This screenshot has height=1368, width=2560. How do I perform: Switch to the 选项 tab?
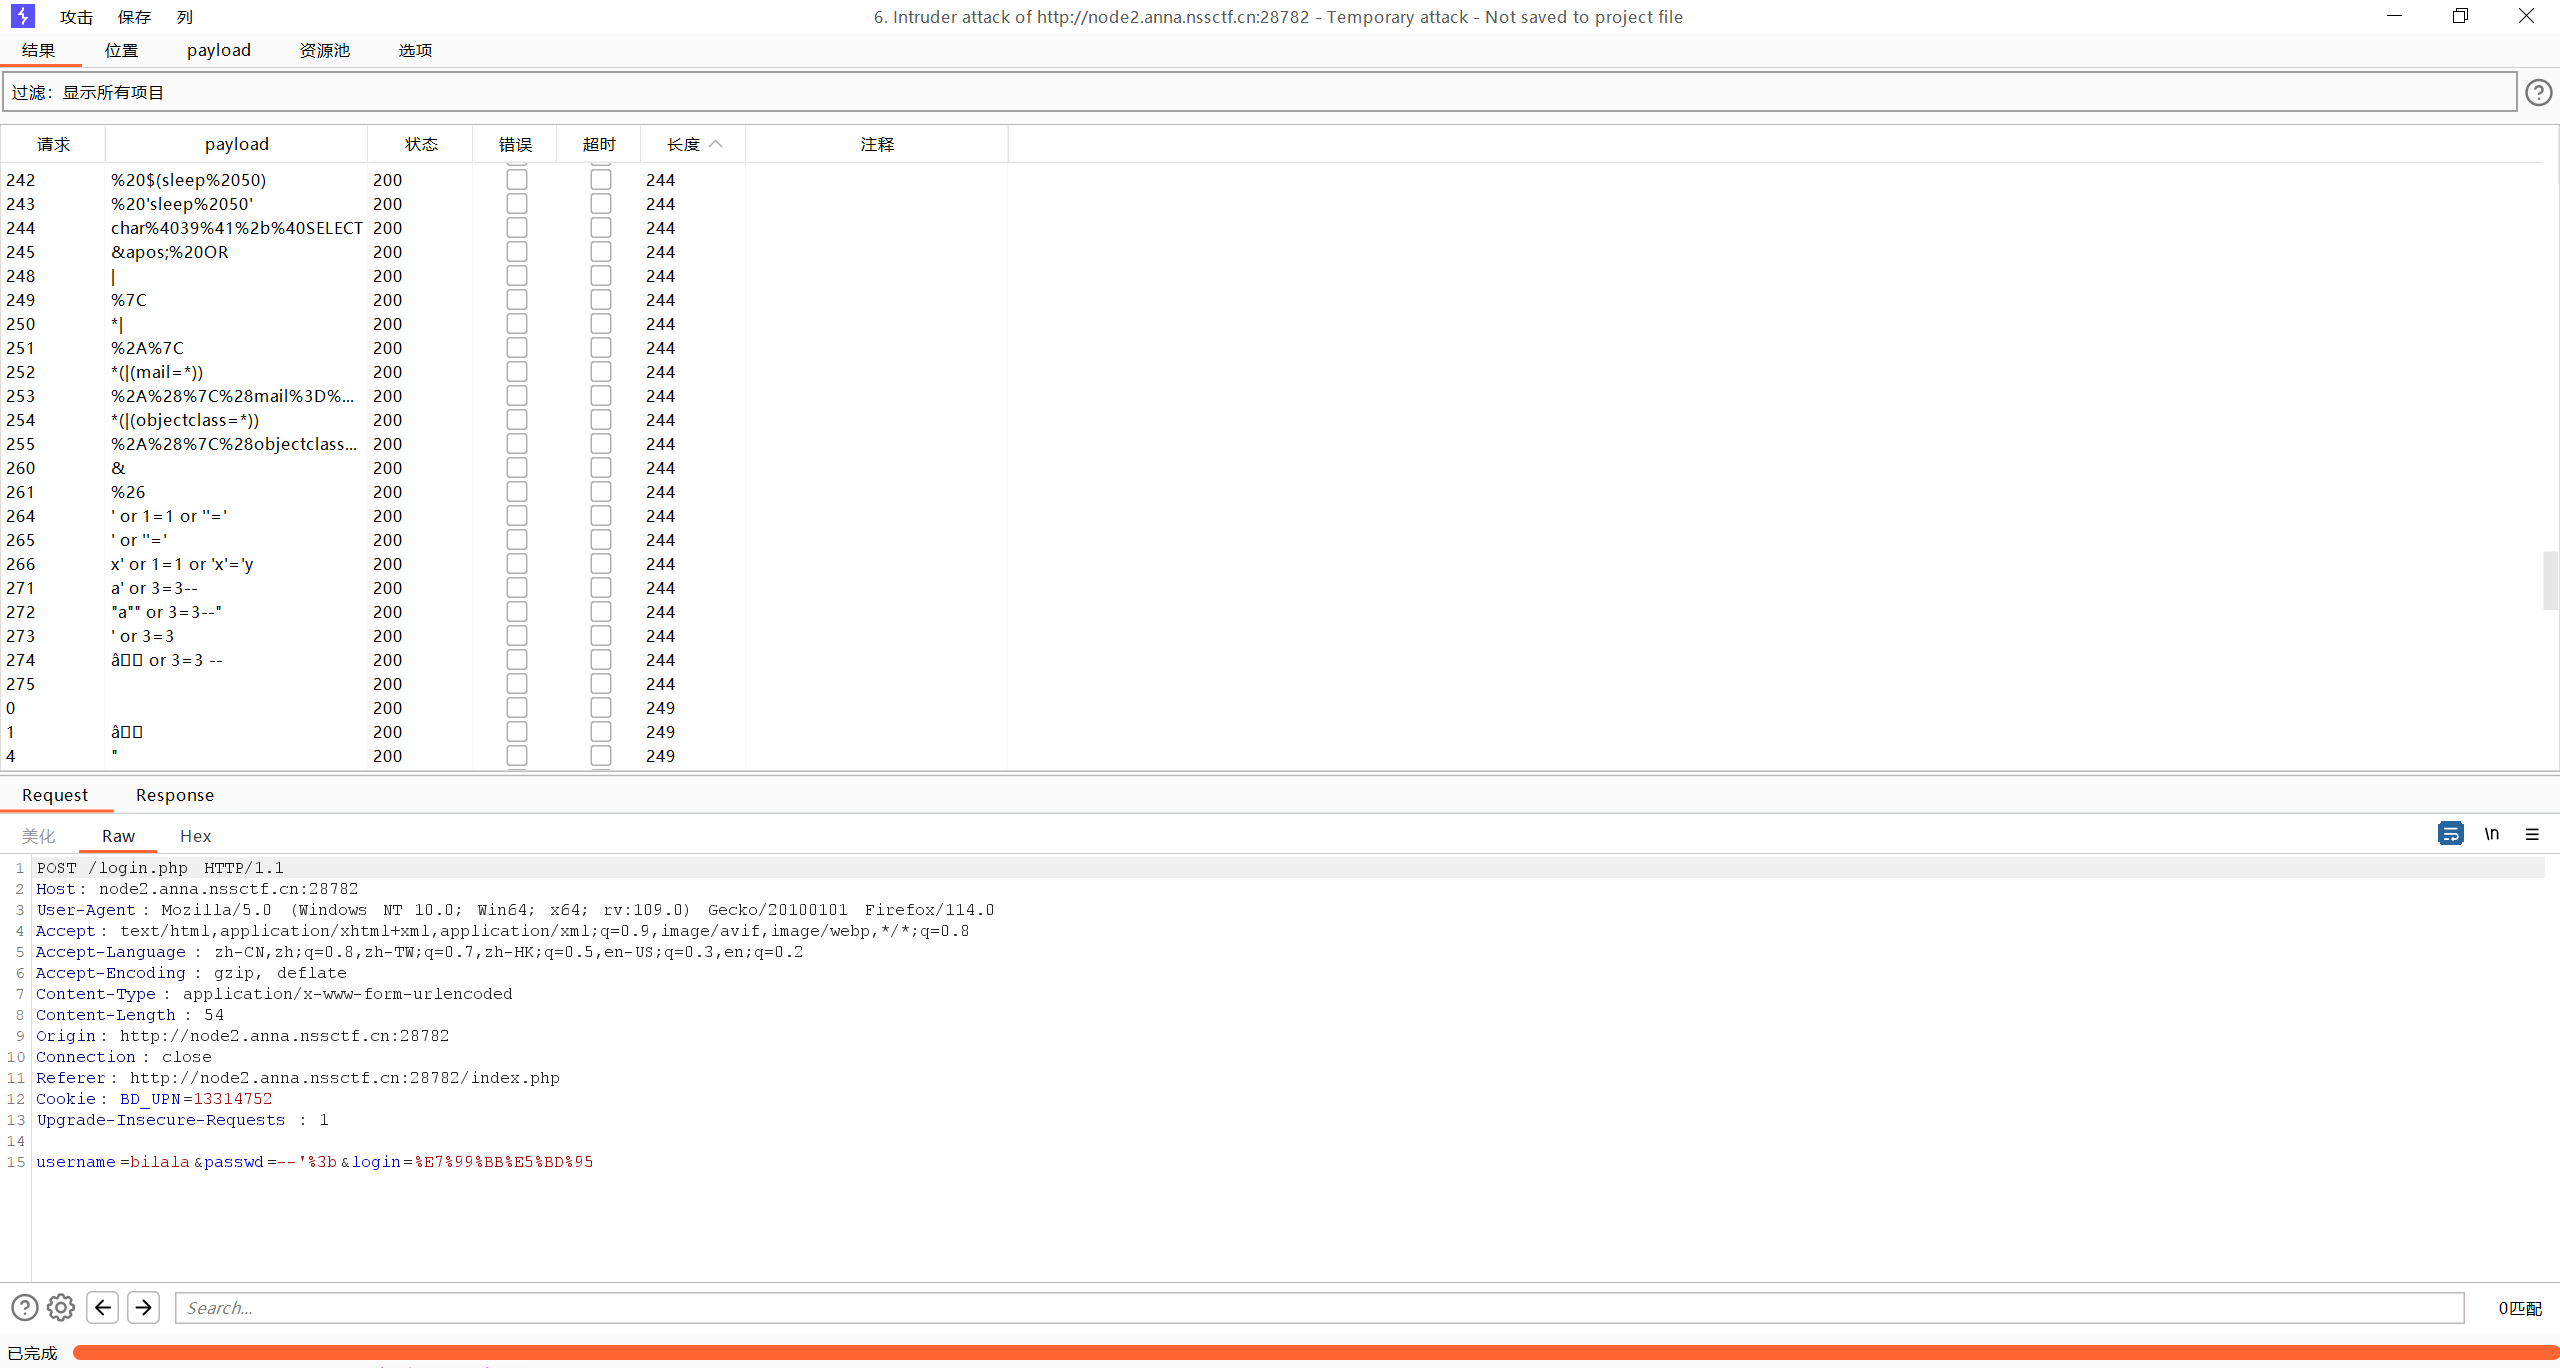[415, 50]
